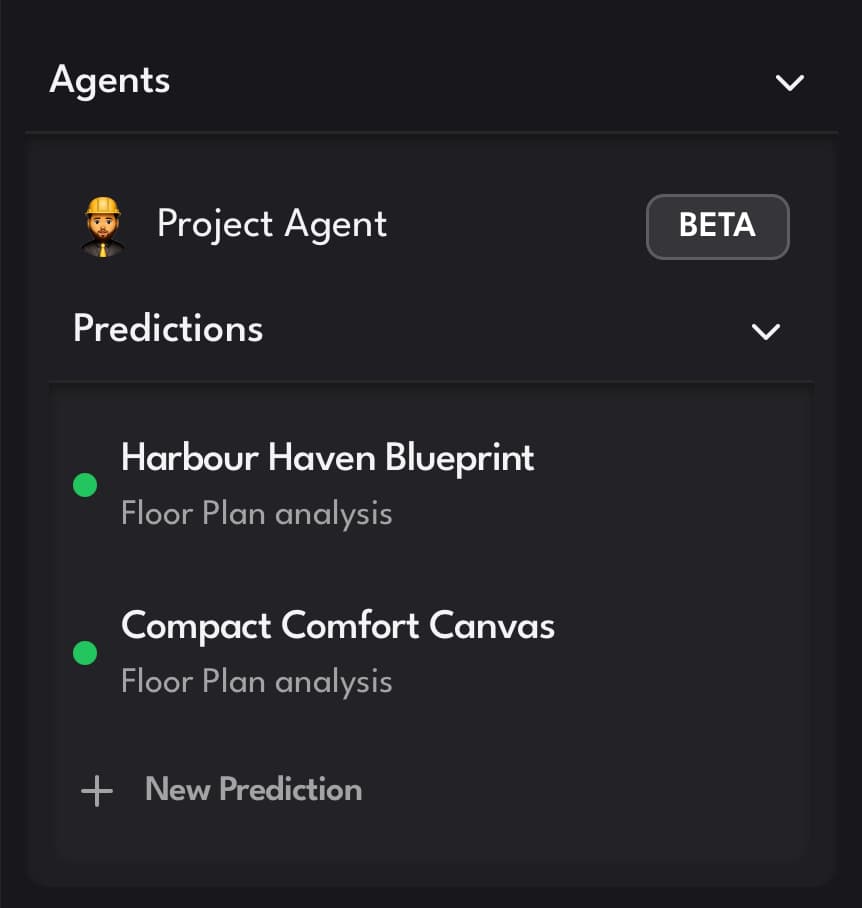The image size is (862, 908).
Task: Click the BETA badge on Project Agent
Action: 717,227
